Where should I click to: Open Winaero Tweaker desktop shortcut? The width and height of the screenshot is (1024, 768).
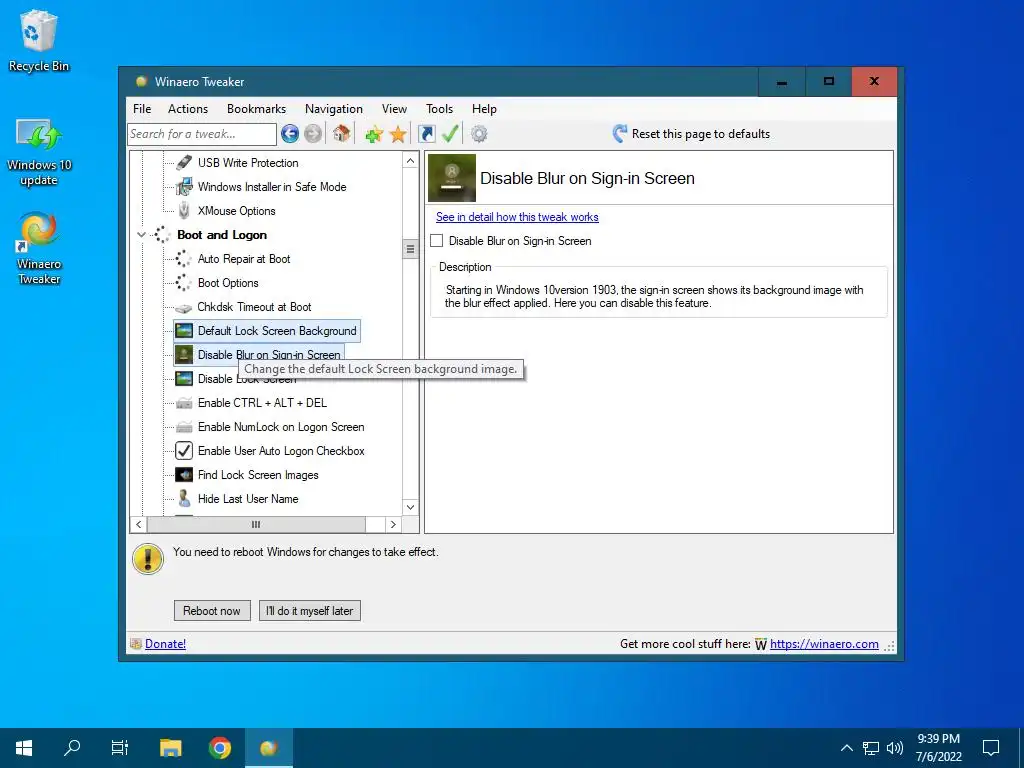(x=39, y=248)
